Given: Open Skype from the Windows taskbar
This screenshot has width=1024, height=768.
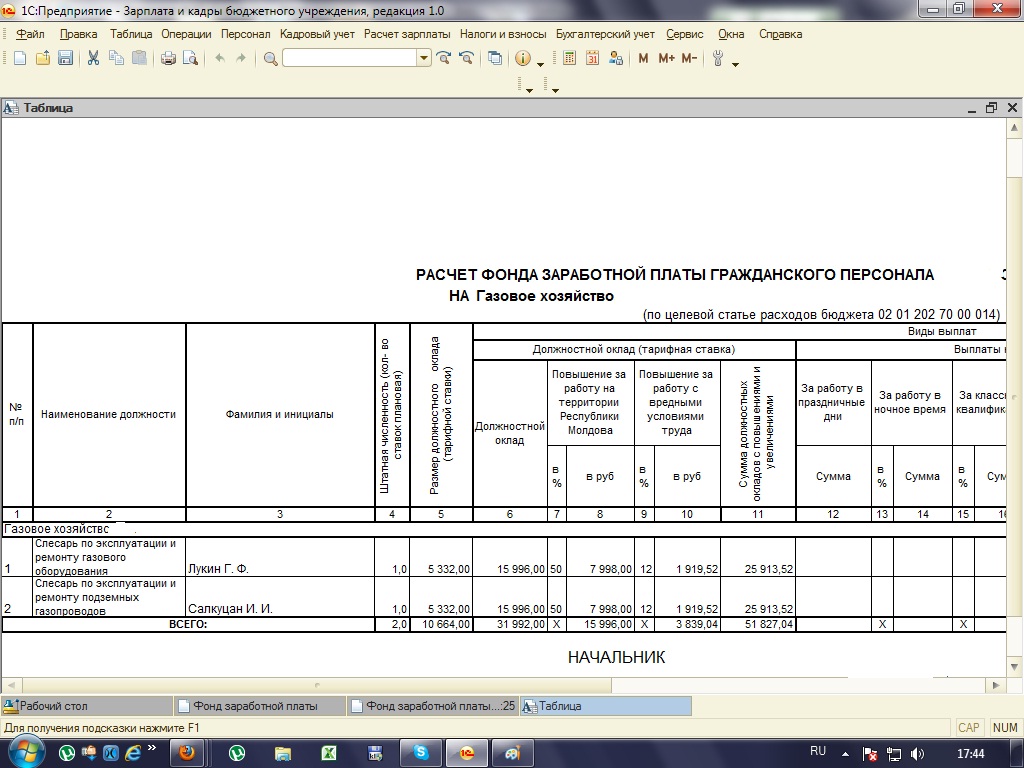Looking at the screenshot, I should pyautogui.click(x=421, y=752).
